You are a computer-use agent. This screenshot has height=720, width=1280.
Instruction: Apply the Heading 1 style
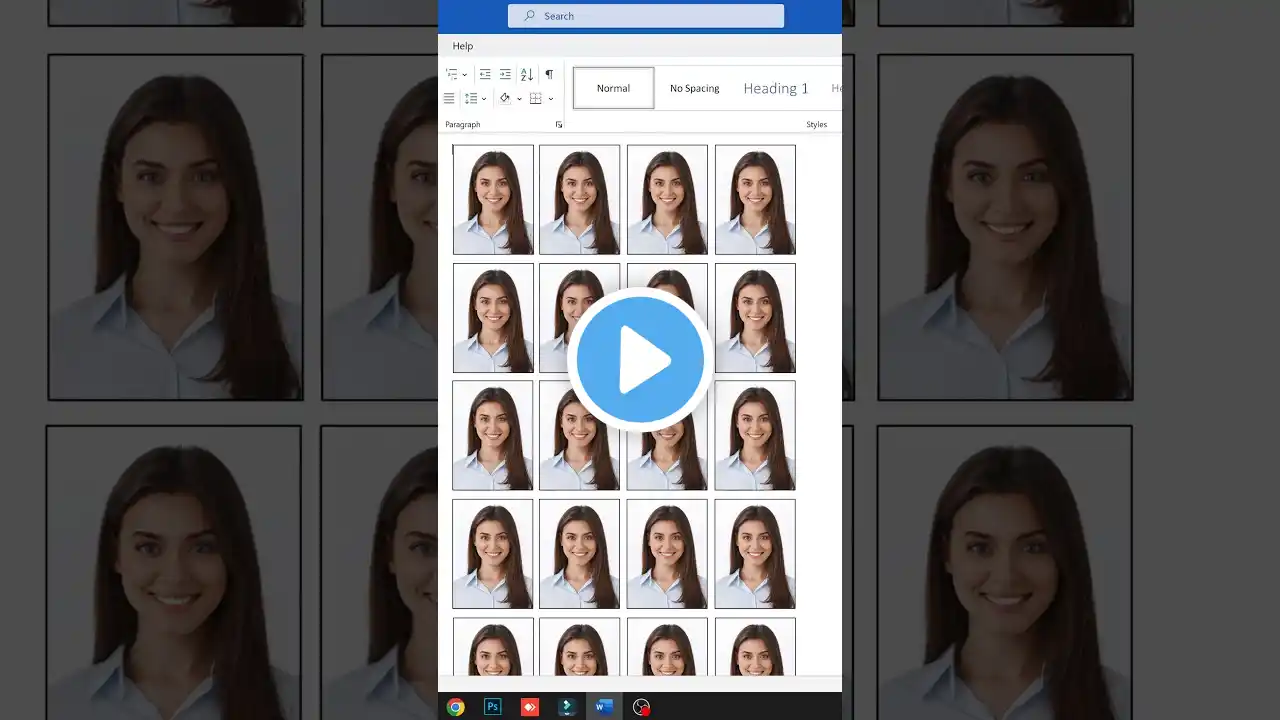coord(776,88)
